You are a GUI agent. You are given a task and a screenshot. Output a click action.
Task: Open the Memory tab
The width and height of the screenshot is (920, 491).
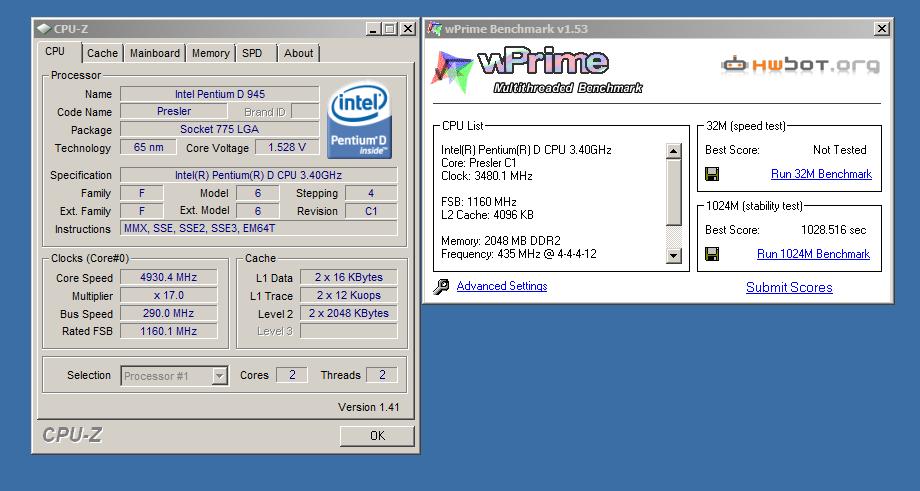[211, 53]
